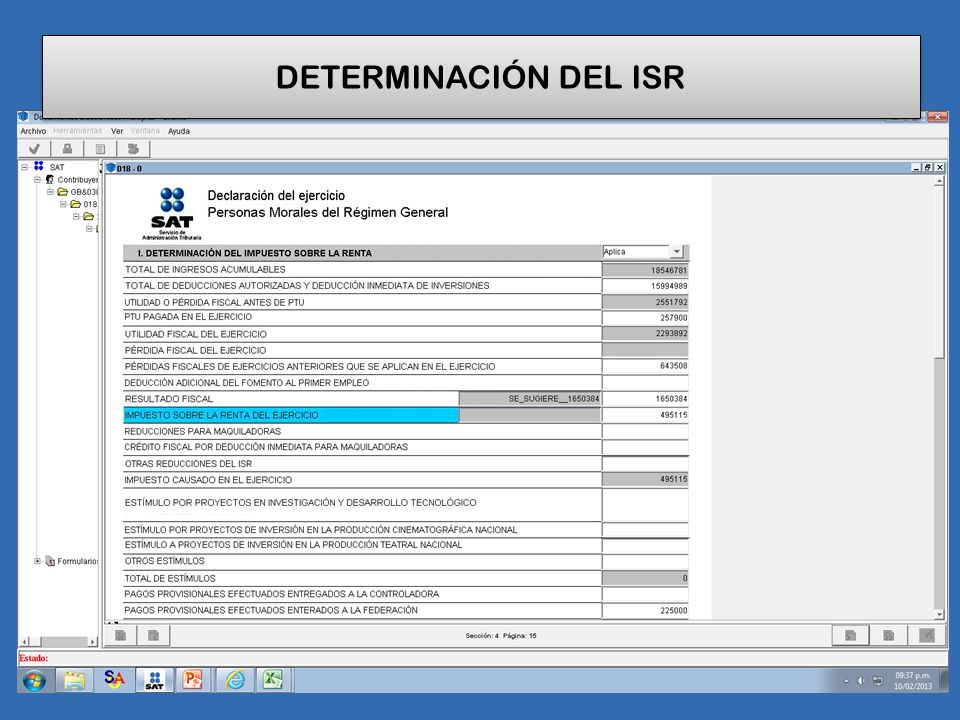Click the last bottom-right form navigation icon
The width and height of the screenshot is (960, 720).
(927, 636)
